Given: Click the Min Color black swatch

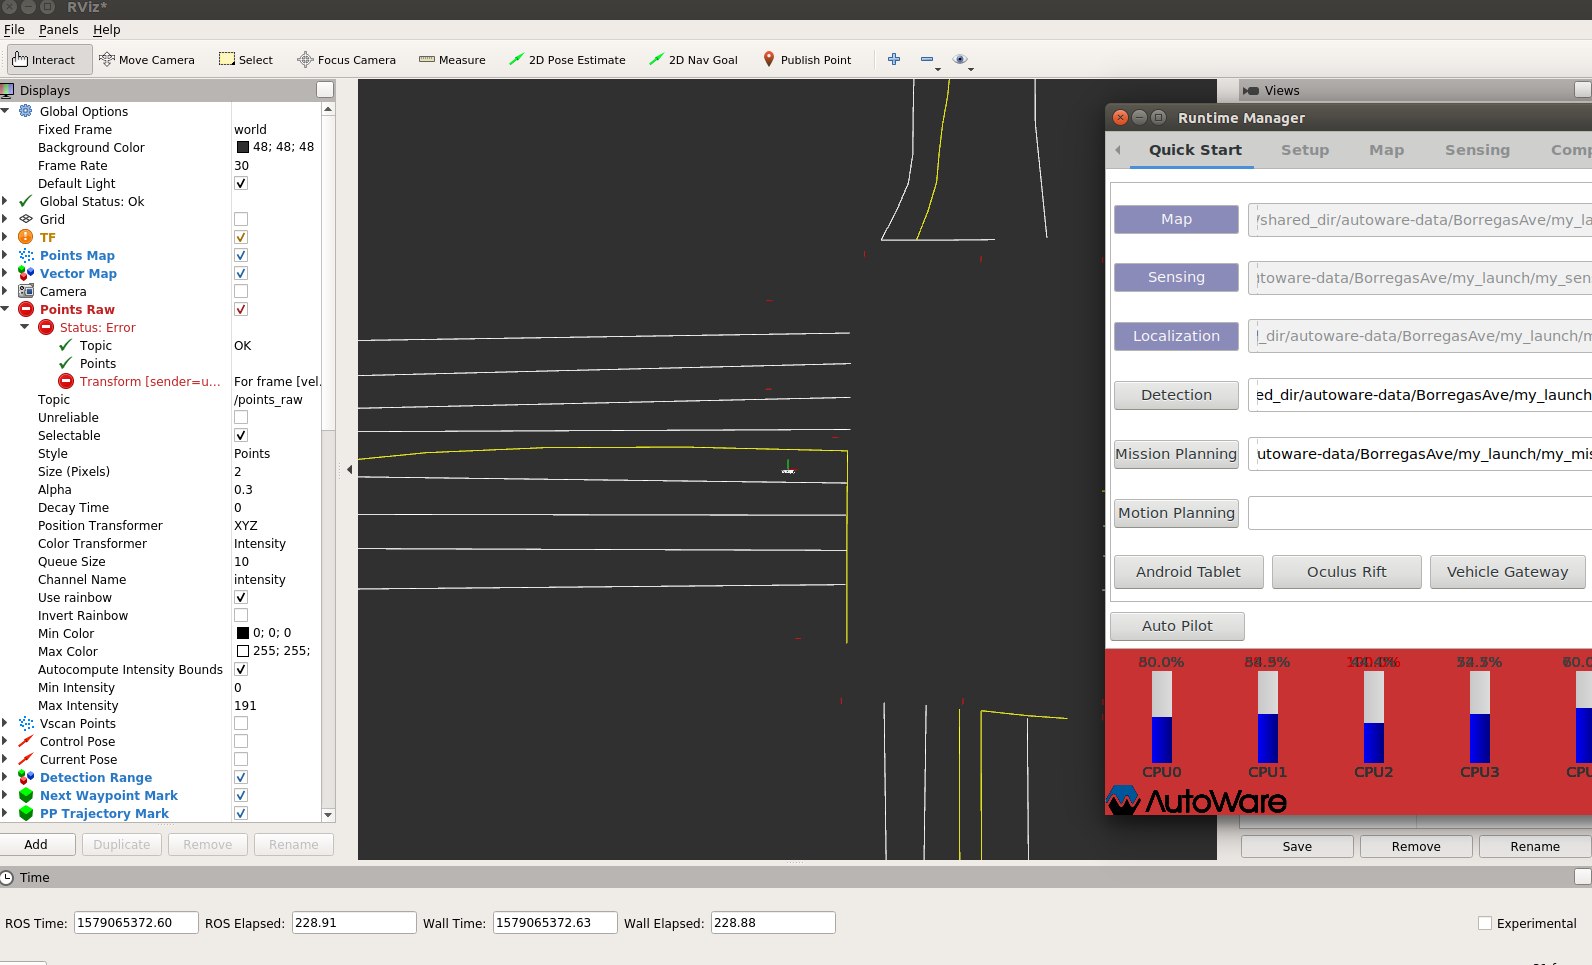Looking at the screenshot, I should coord(242,633).
